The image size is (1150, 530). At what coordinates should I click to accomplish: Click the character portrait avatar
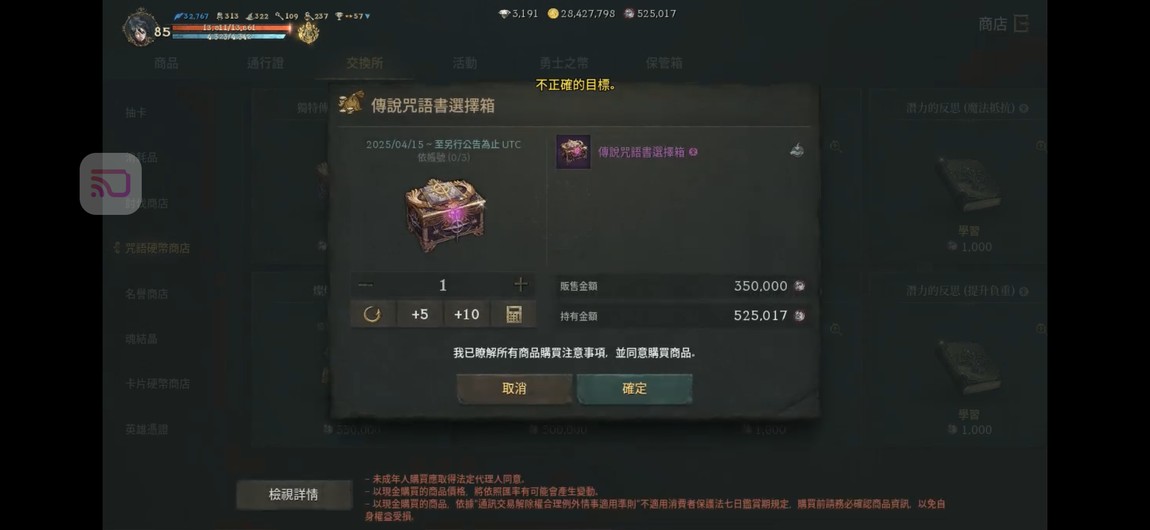tap(139, 27)
